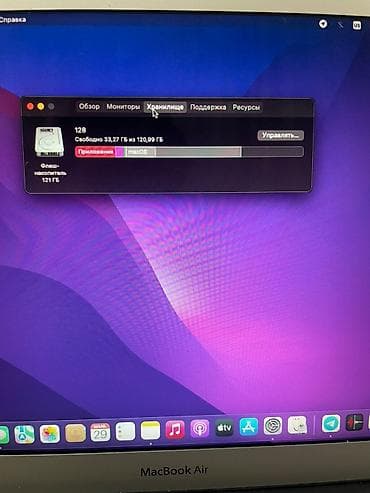The image size is (370, 493).
Task: Click the macOS segment of storage bar
Action: 140,152
